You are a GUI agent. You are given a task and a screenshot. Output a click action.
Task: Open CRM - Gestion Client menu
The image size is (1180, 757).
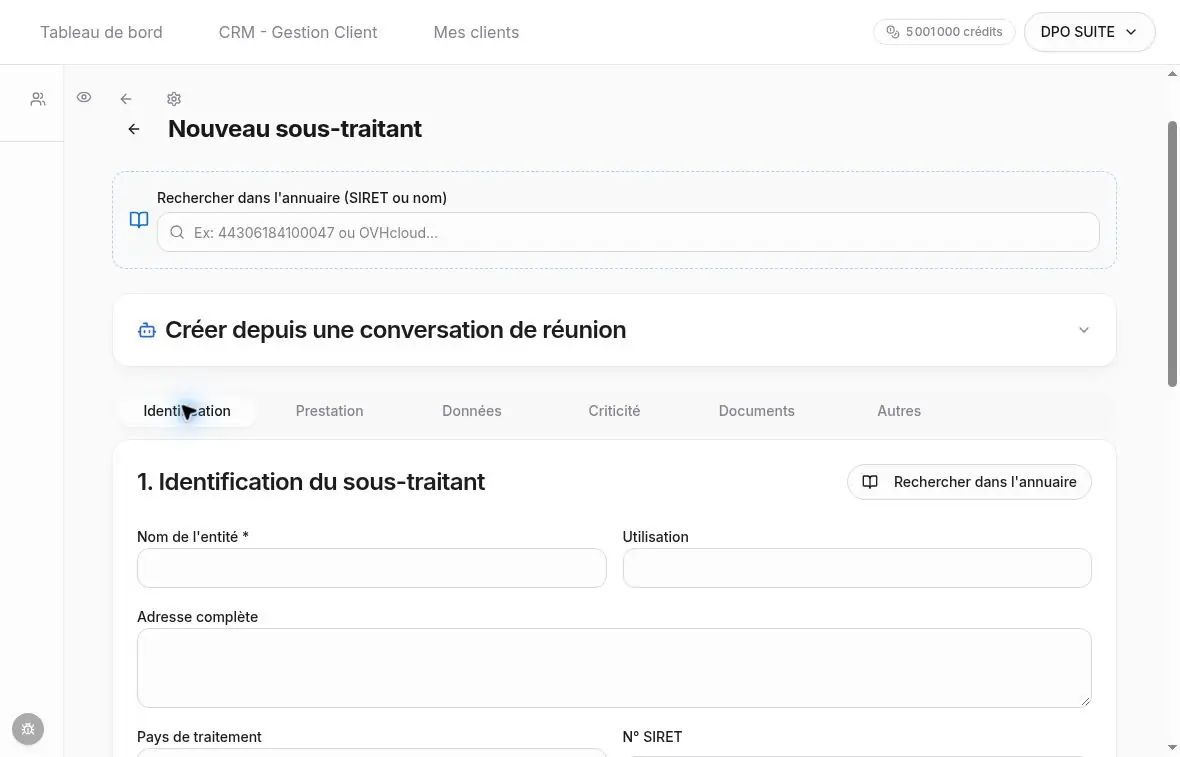point(298,32)
